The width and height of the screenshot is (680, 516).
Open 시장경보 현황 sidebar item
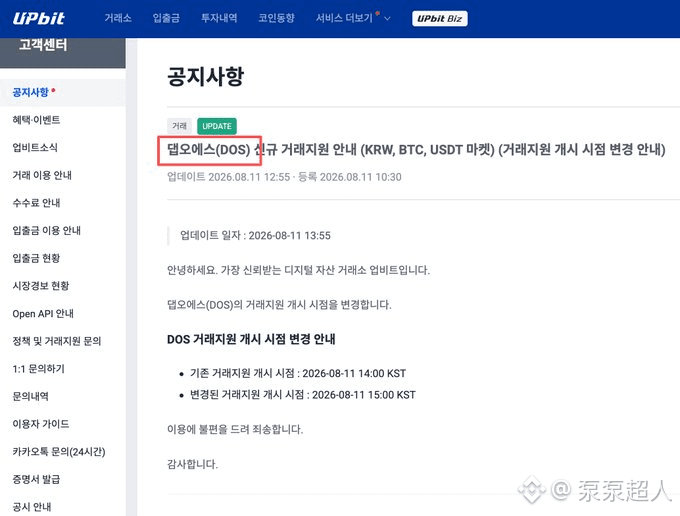(41, 286)
